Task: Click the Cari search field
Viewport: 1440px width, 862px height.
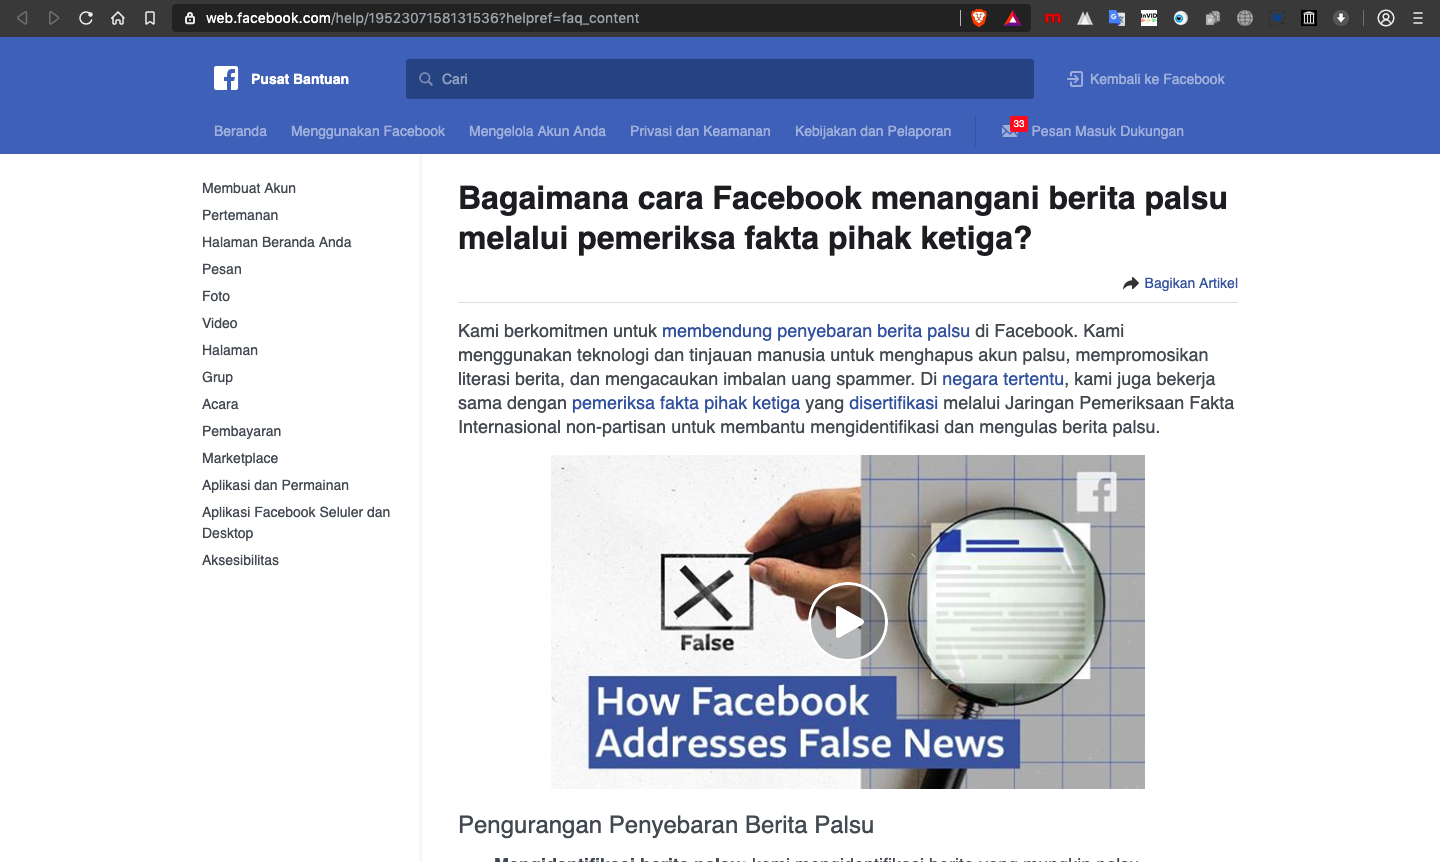Action: [x=720, y=78]
